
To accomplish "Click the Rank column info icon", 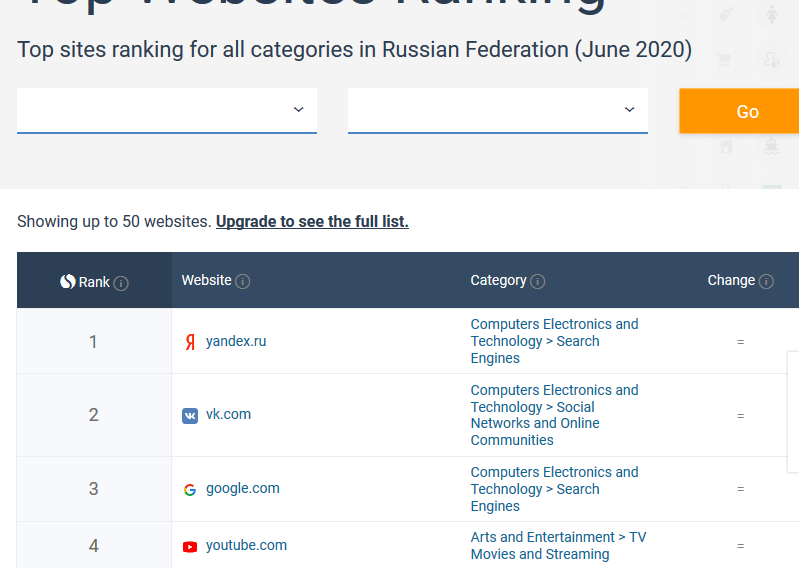I will [121, 283].
